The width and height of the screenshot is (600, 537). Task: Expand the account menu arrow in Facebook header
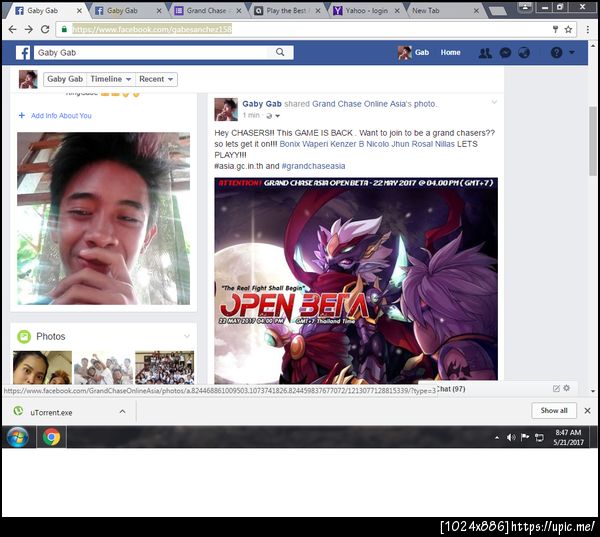click(x=572, y=52)
